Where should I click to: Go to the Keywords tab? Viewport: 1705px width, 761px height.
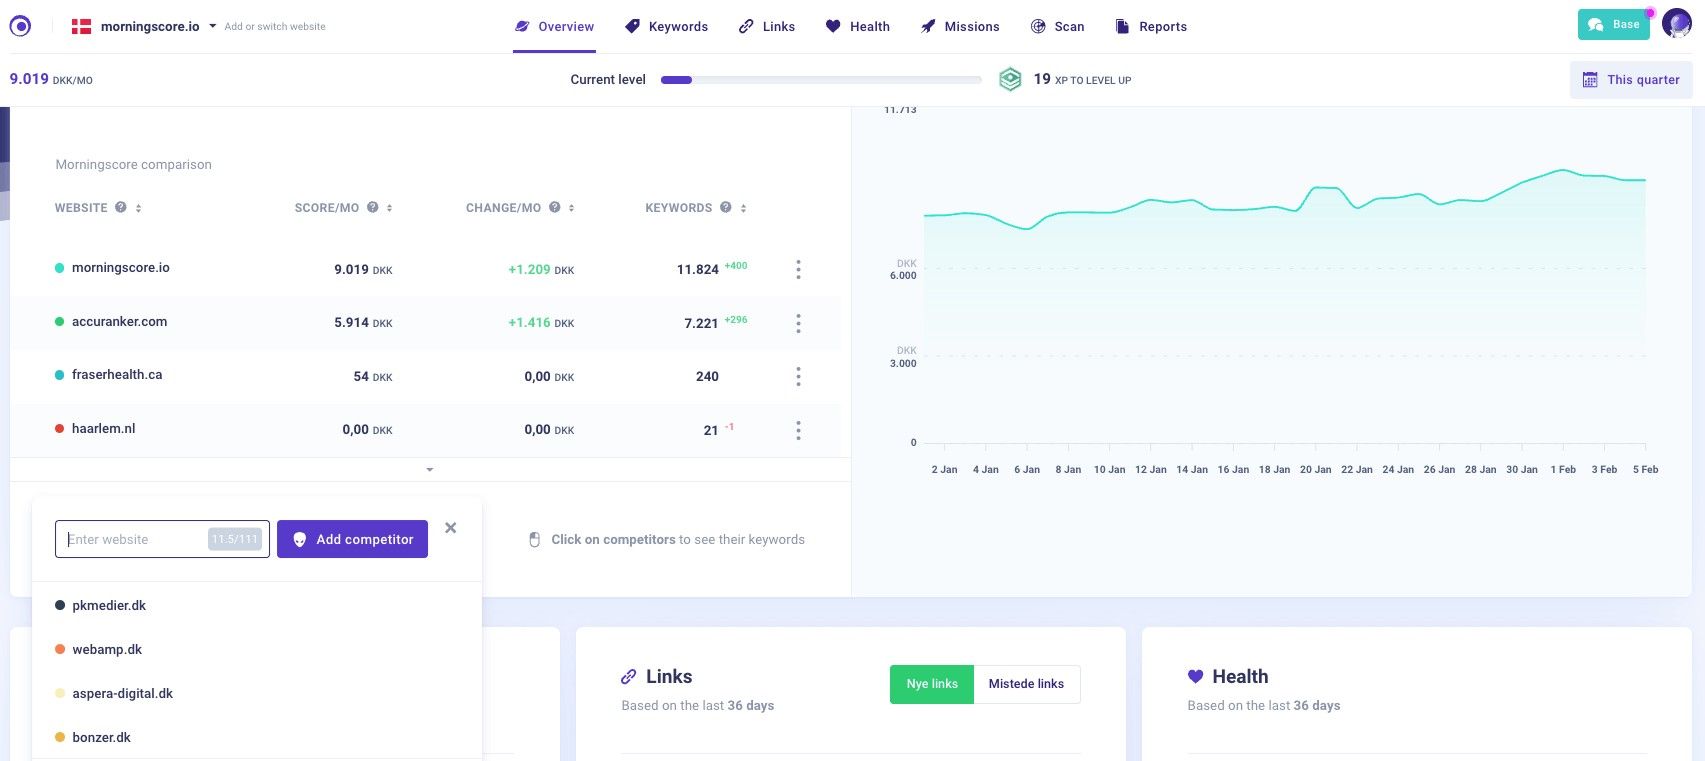tap(666, 27)
